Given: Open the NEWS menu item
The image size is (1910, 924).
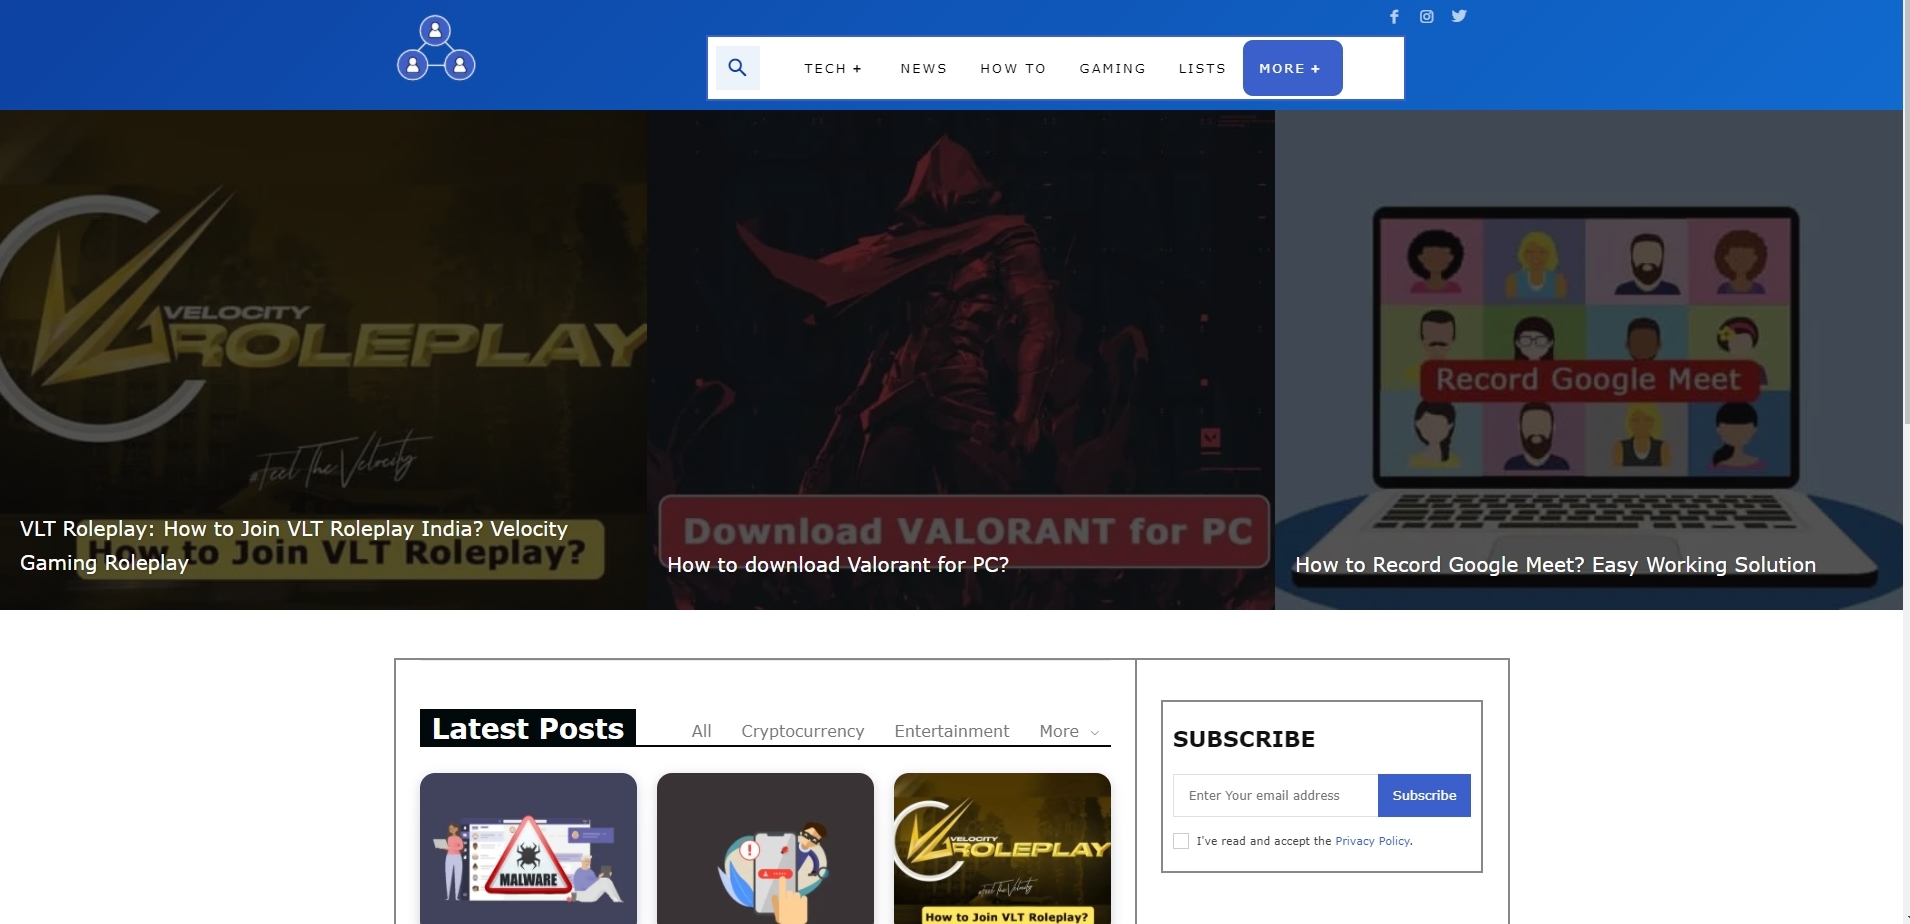Looking at the screenshot, I should (x=923, y=68).
